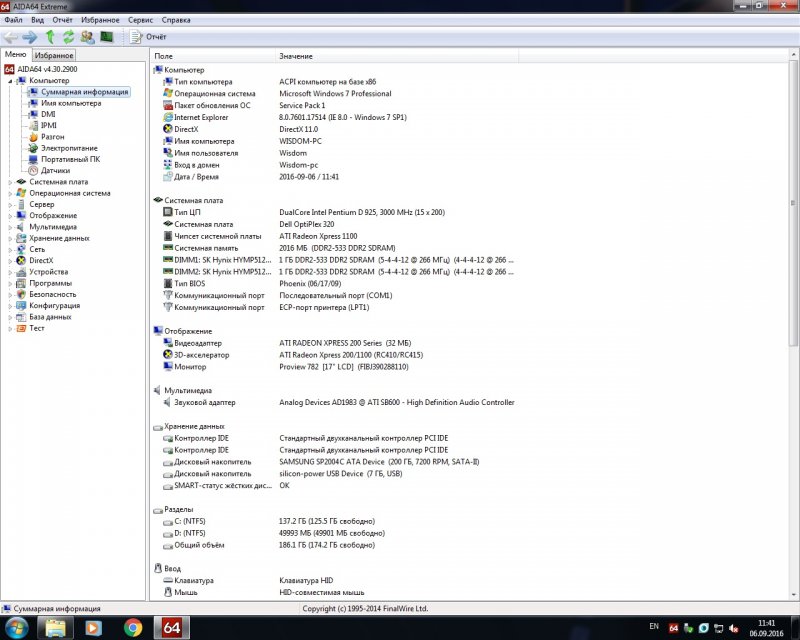Open the users icon in toolbar
The height and width of the screenshot is (640, 800).
click(87, 37)
